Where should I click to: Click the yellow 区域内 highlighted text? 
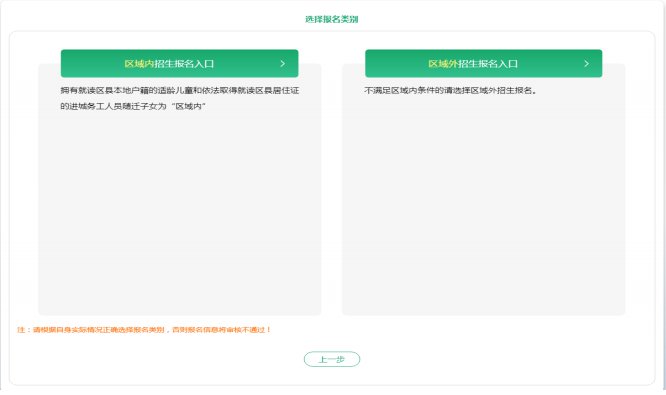coord(139,64)
